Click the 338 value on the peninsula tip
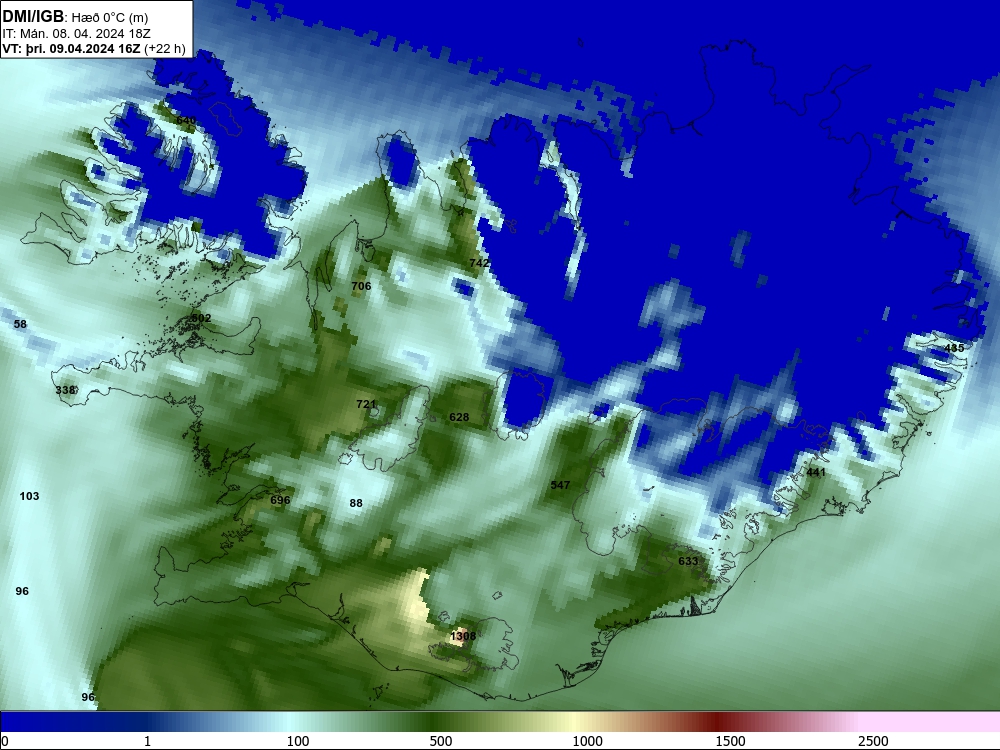This screenshot has height=750, width=1000. click(x=65, y=390)
